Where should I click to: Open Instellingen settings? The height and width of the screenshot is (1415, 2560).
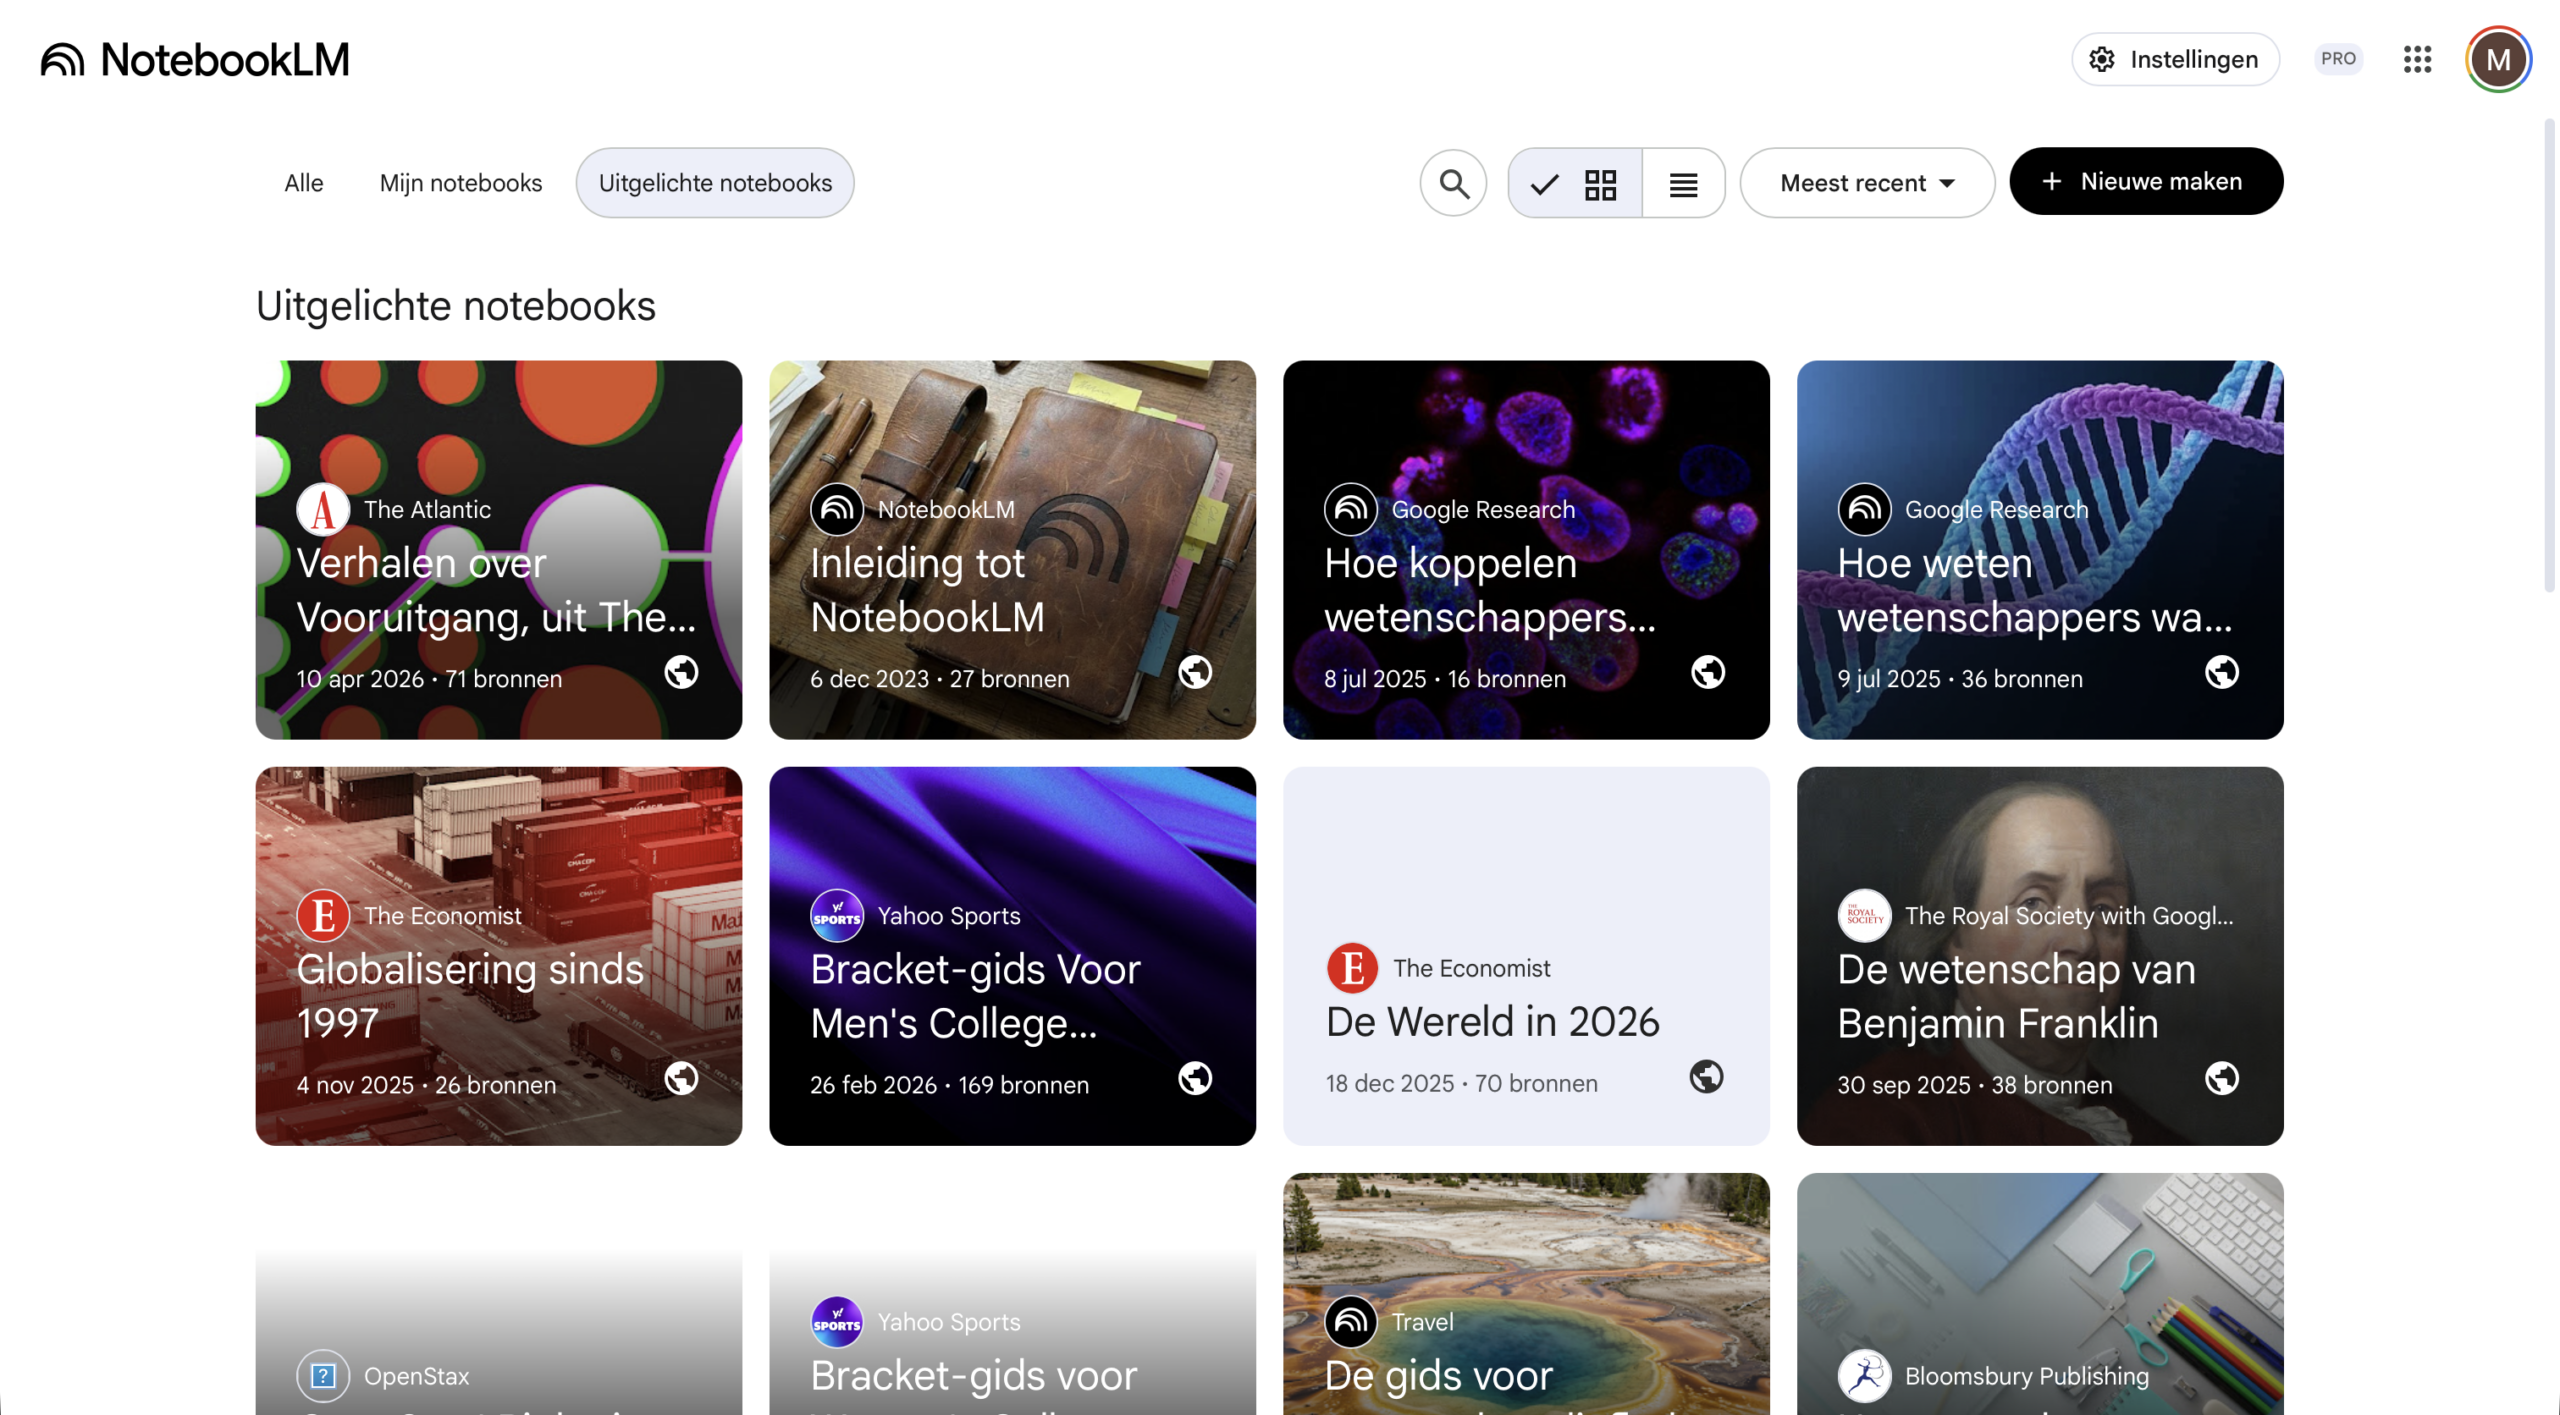(2175, 59)
